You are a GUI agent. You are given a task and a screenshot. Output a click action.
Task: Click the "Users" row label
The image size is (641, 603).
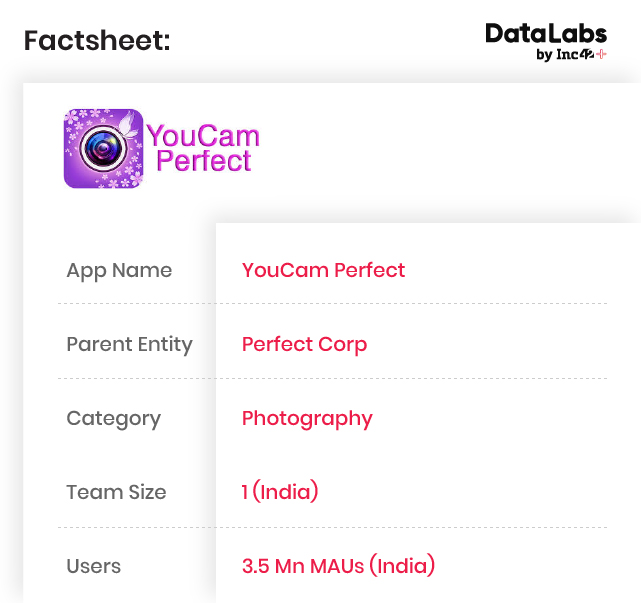pyautogui.click(x=93, y=566)
